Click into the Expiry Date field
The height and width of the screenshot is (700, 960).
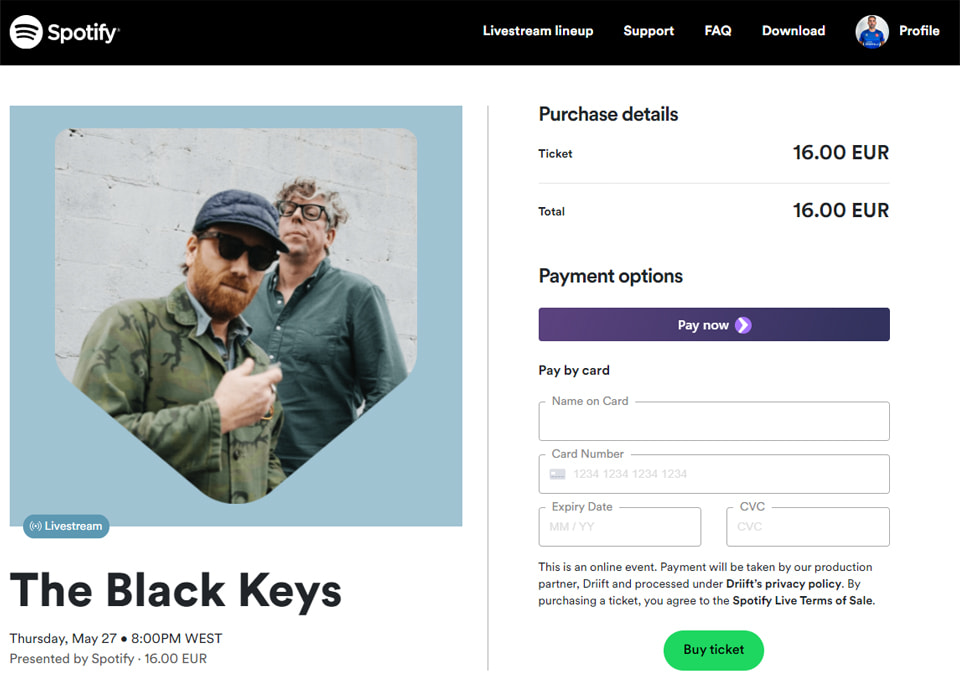tap(619, 527)
